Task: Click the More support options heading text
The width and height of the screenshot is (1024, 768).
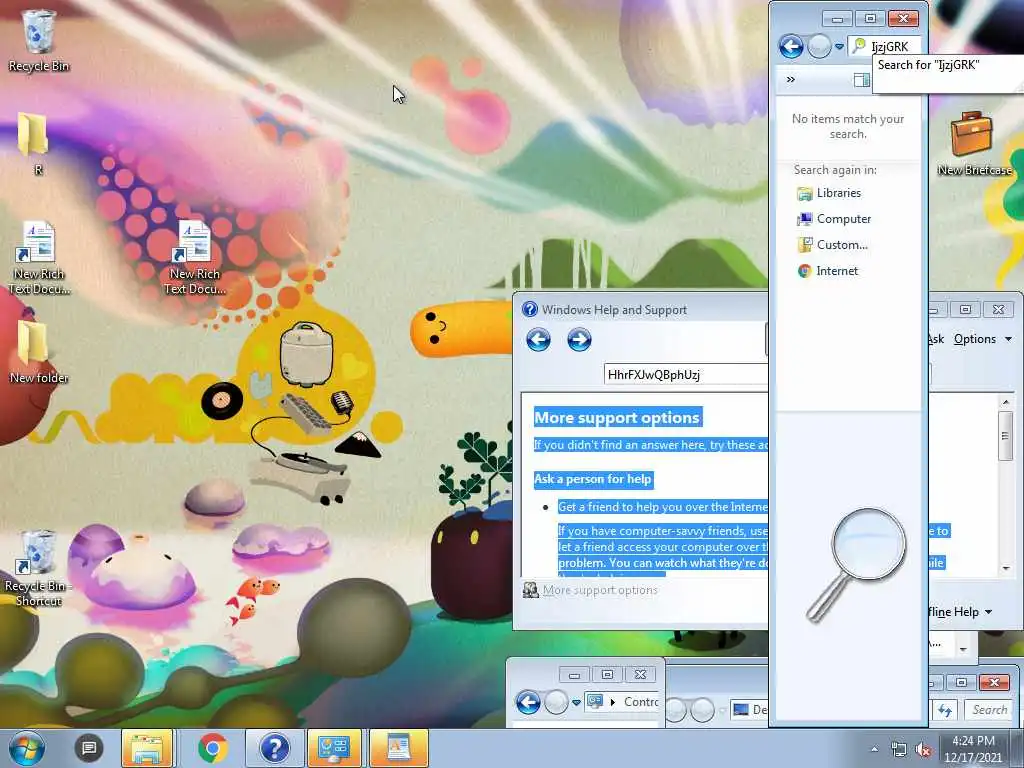Action: tap(617, 418)
